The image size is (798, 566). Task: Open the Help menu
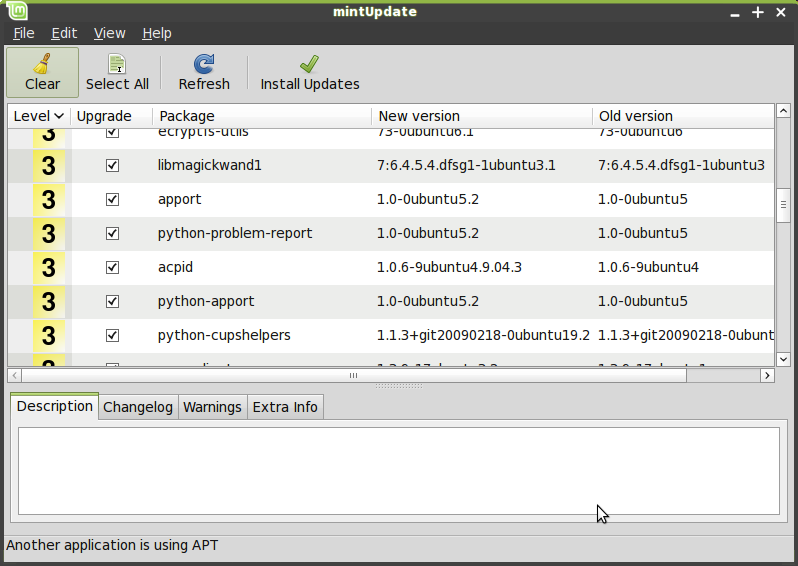(157, 33)
